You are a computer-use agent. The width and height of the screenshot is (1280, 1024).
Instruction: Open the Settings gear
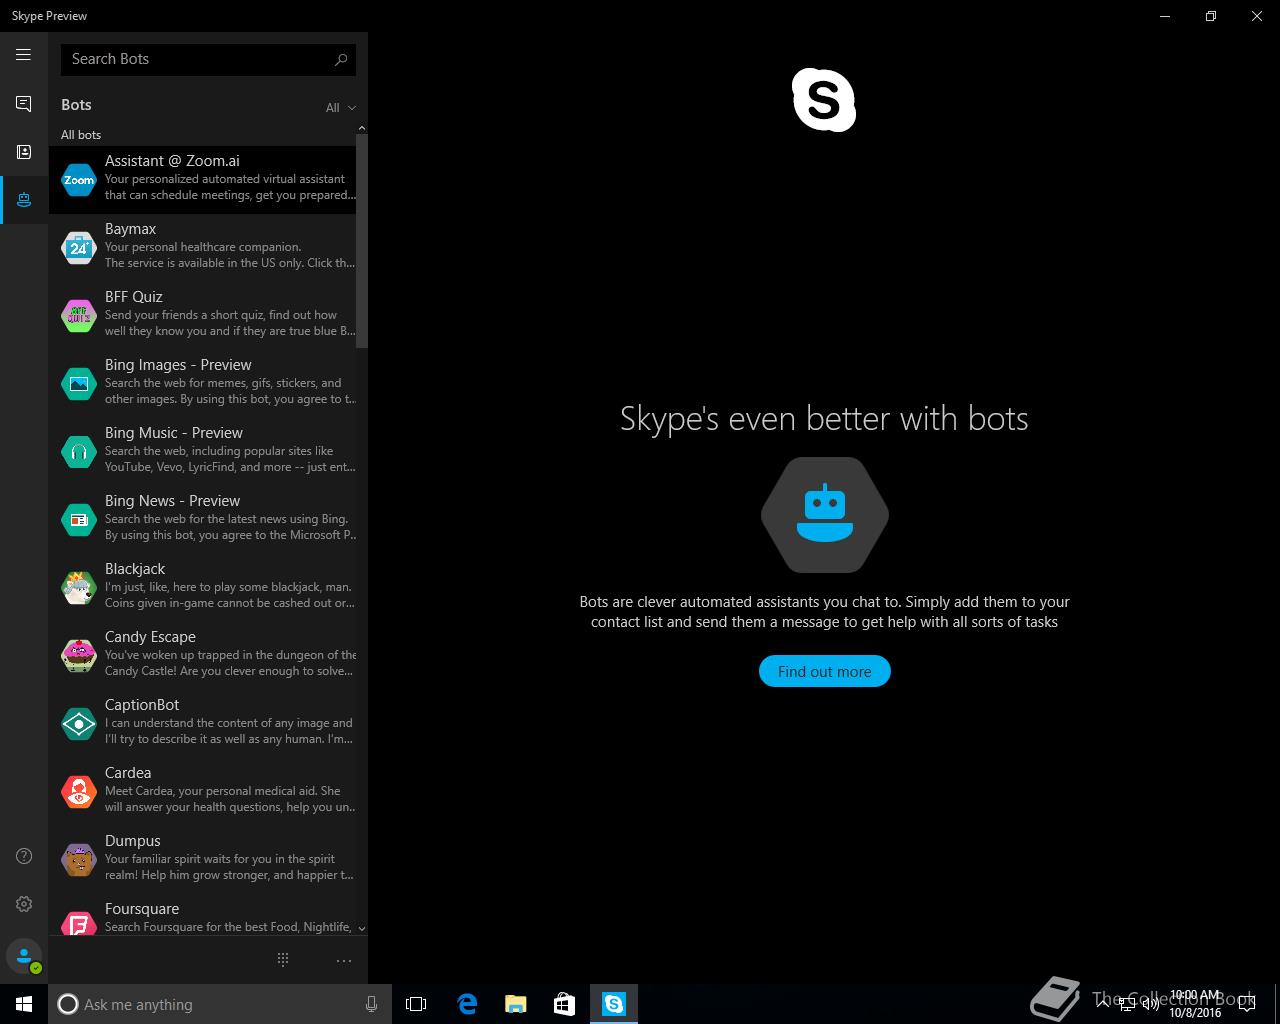(24, 904)
